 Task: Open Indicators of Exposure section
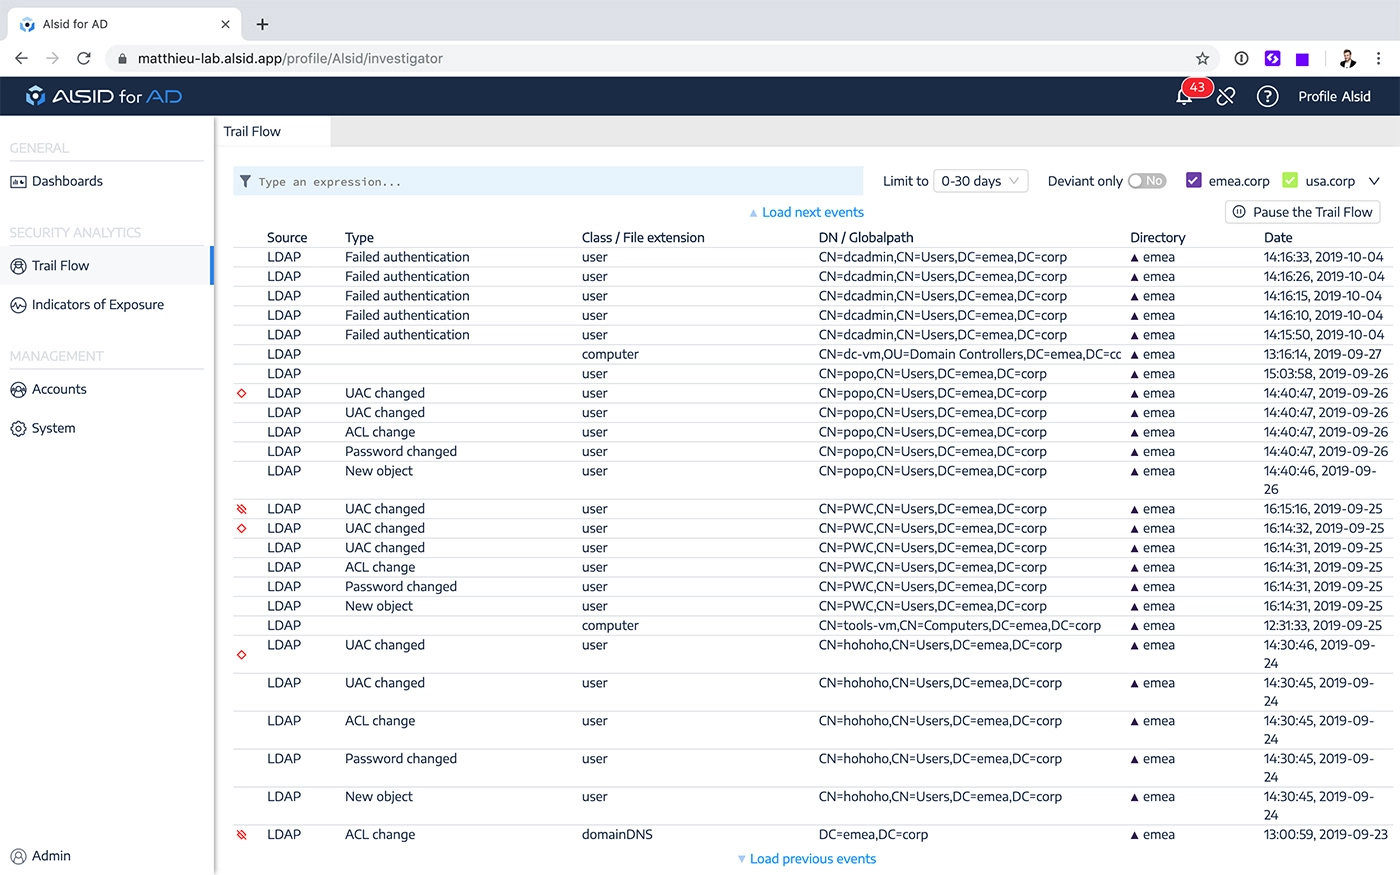click(x=98, y=305)
